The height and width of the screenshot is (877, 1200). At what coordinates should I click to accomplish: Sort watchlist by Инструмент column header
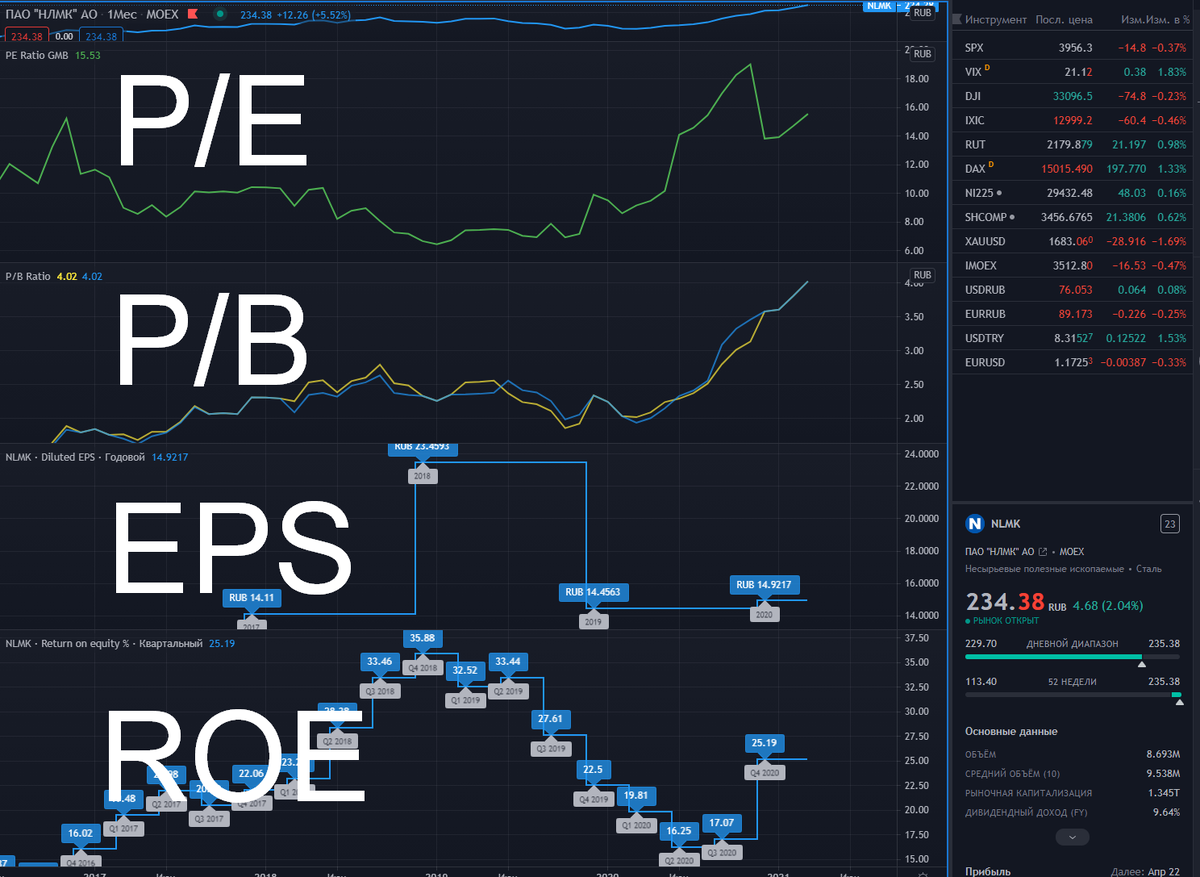coord(996,19)
